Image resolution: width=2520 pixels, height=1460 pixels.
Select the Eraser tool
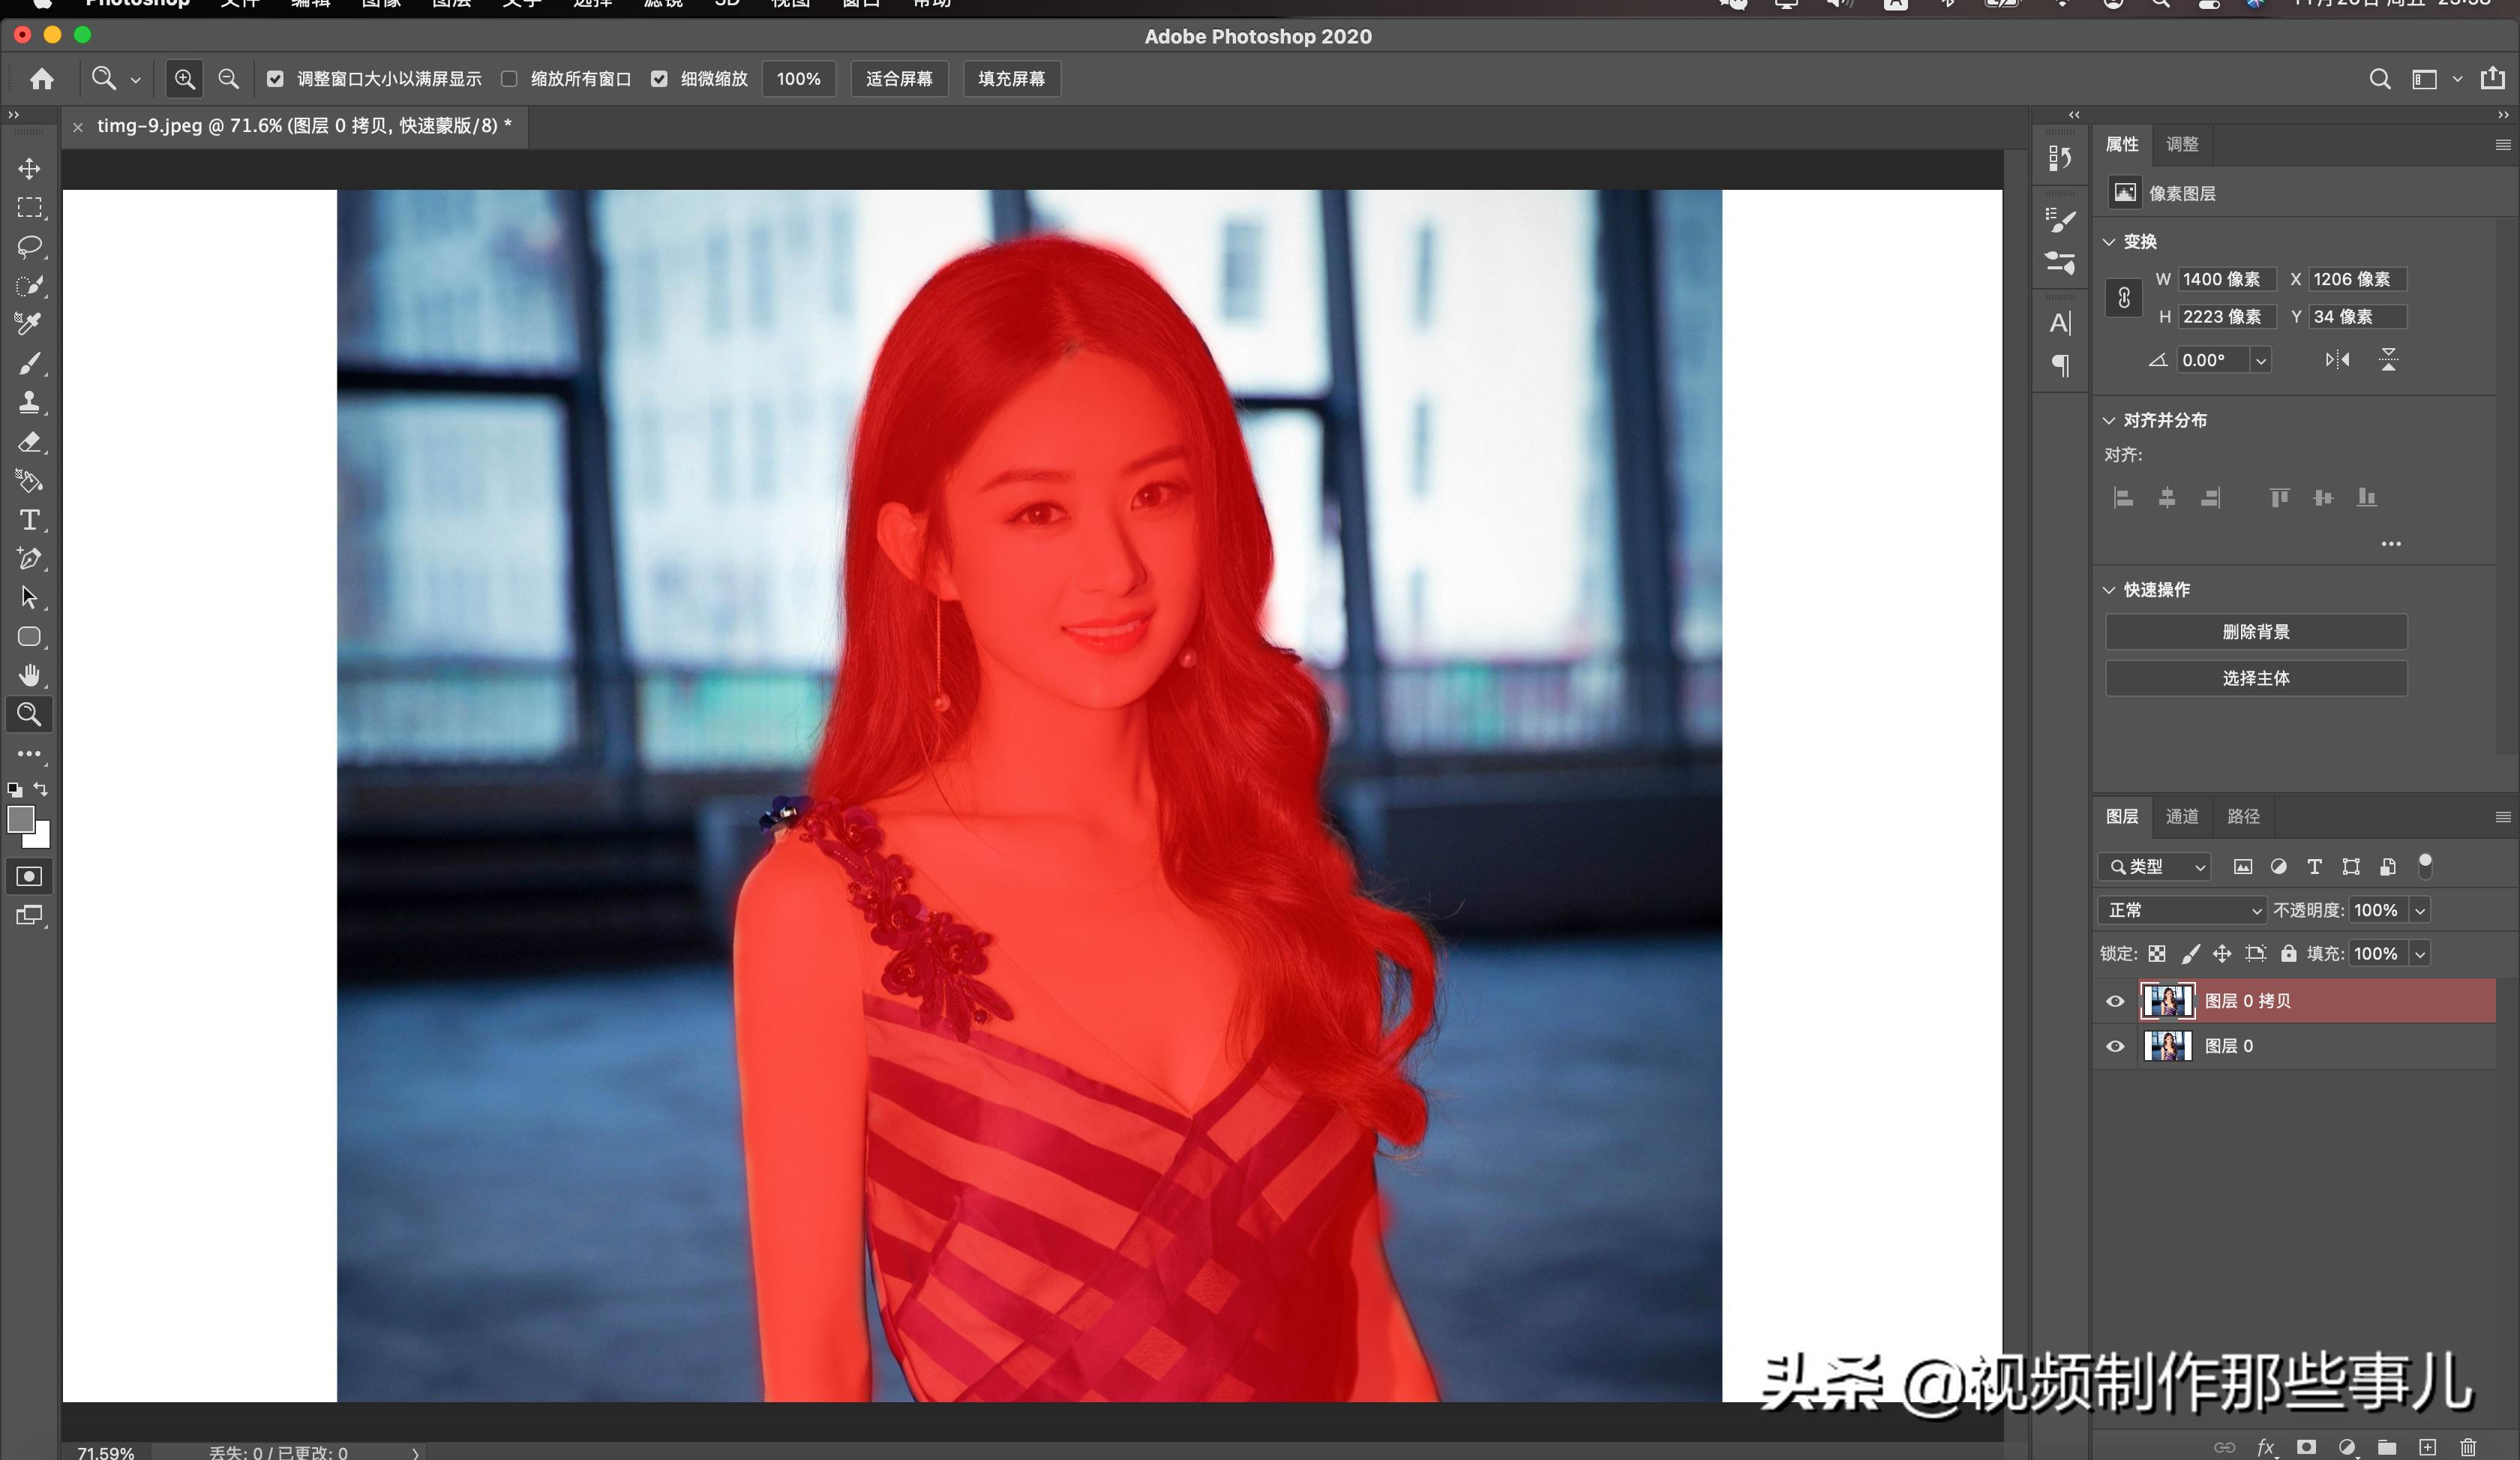click(x=29, y=442)
